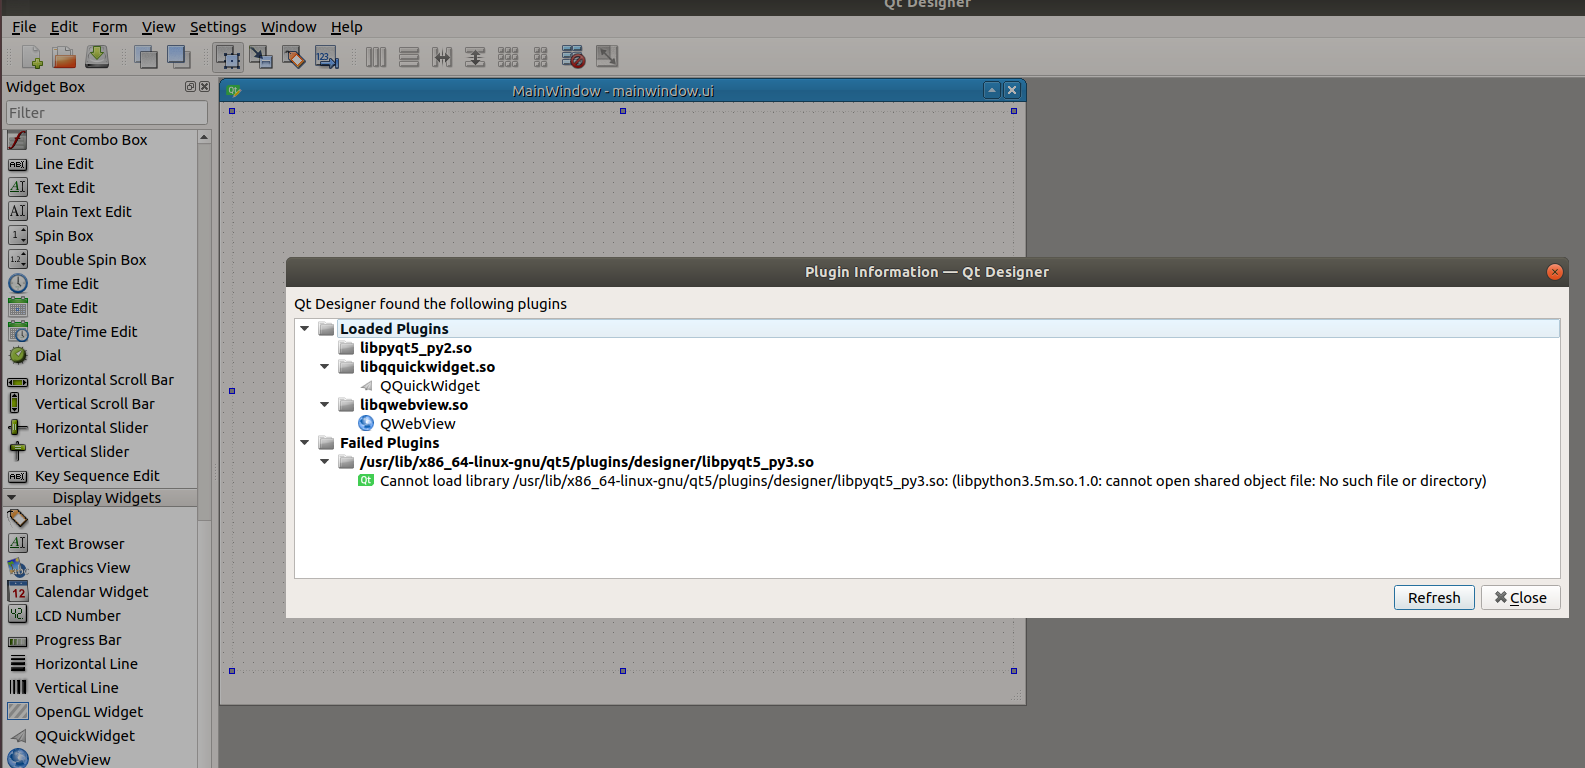Select the Edit Buddies mode icon
1585x768 pixels.
[294, 57]
